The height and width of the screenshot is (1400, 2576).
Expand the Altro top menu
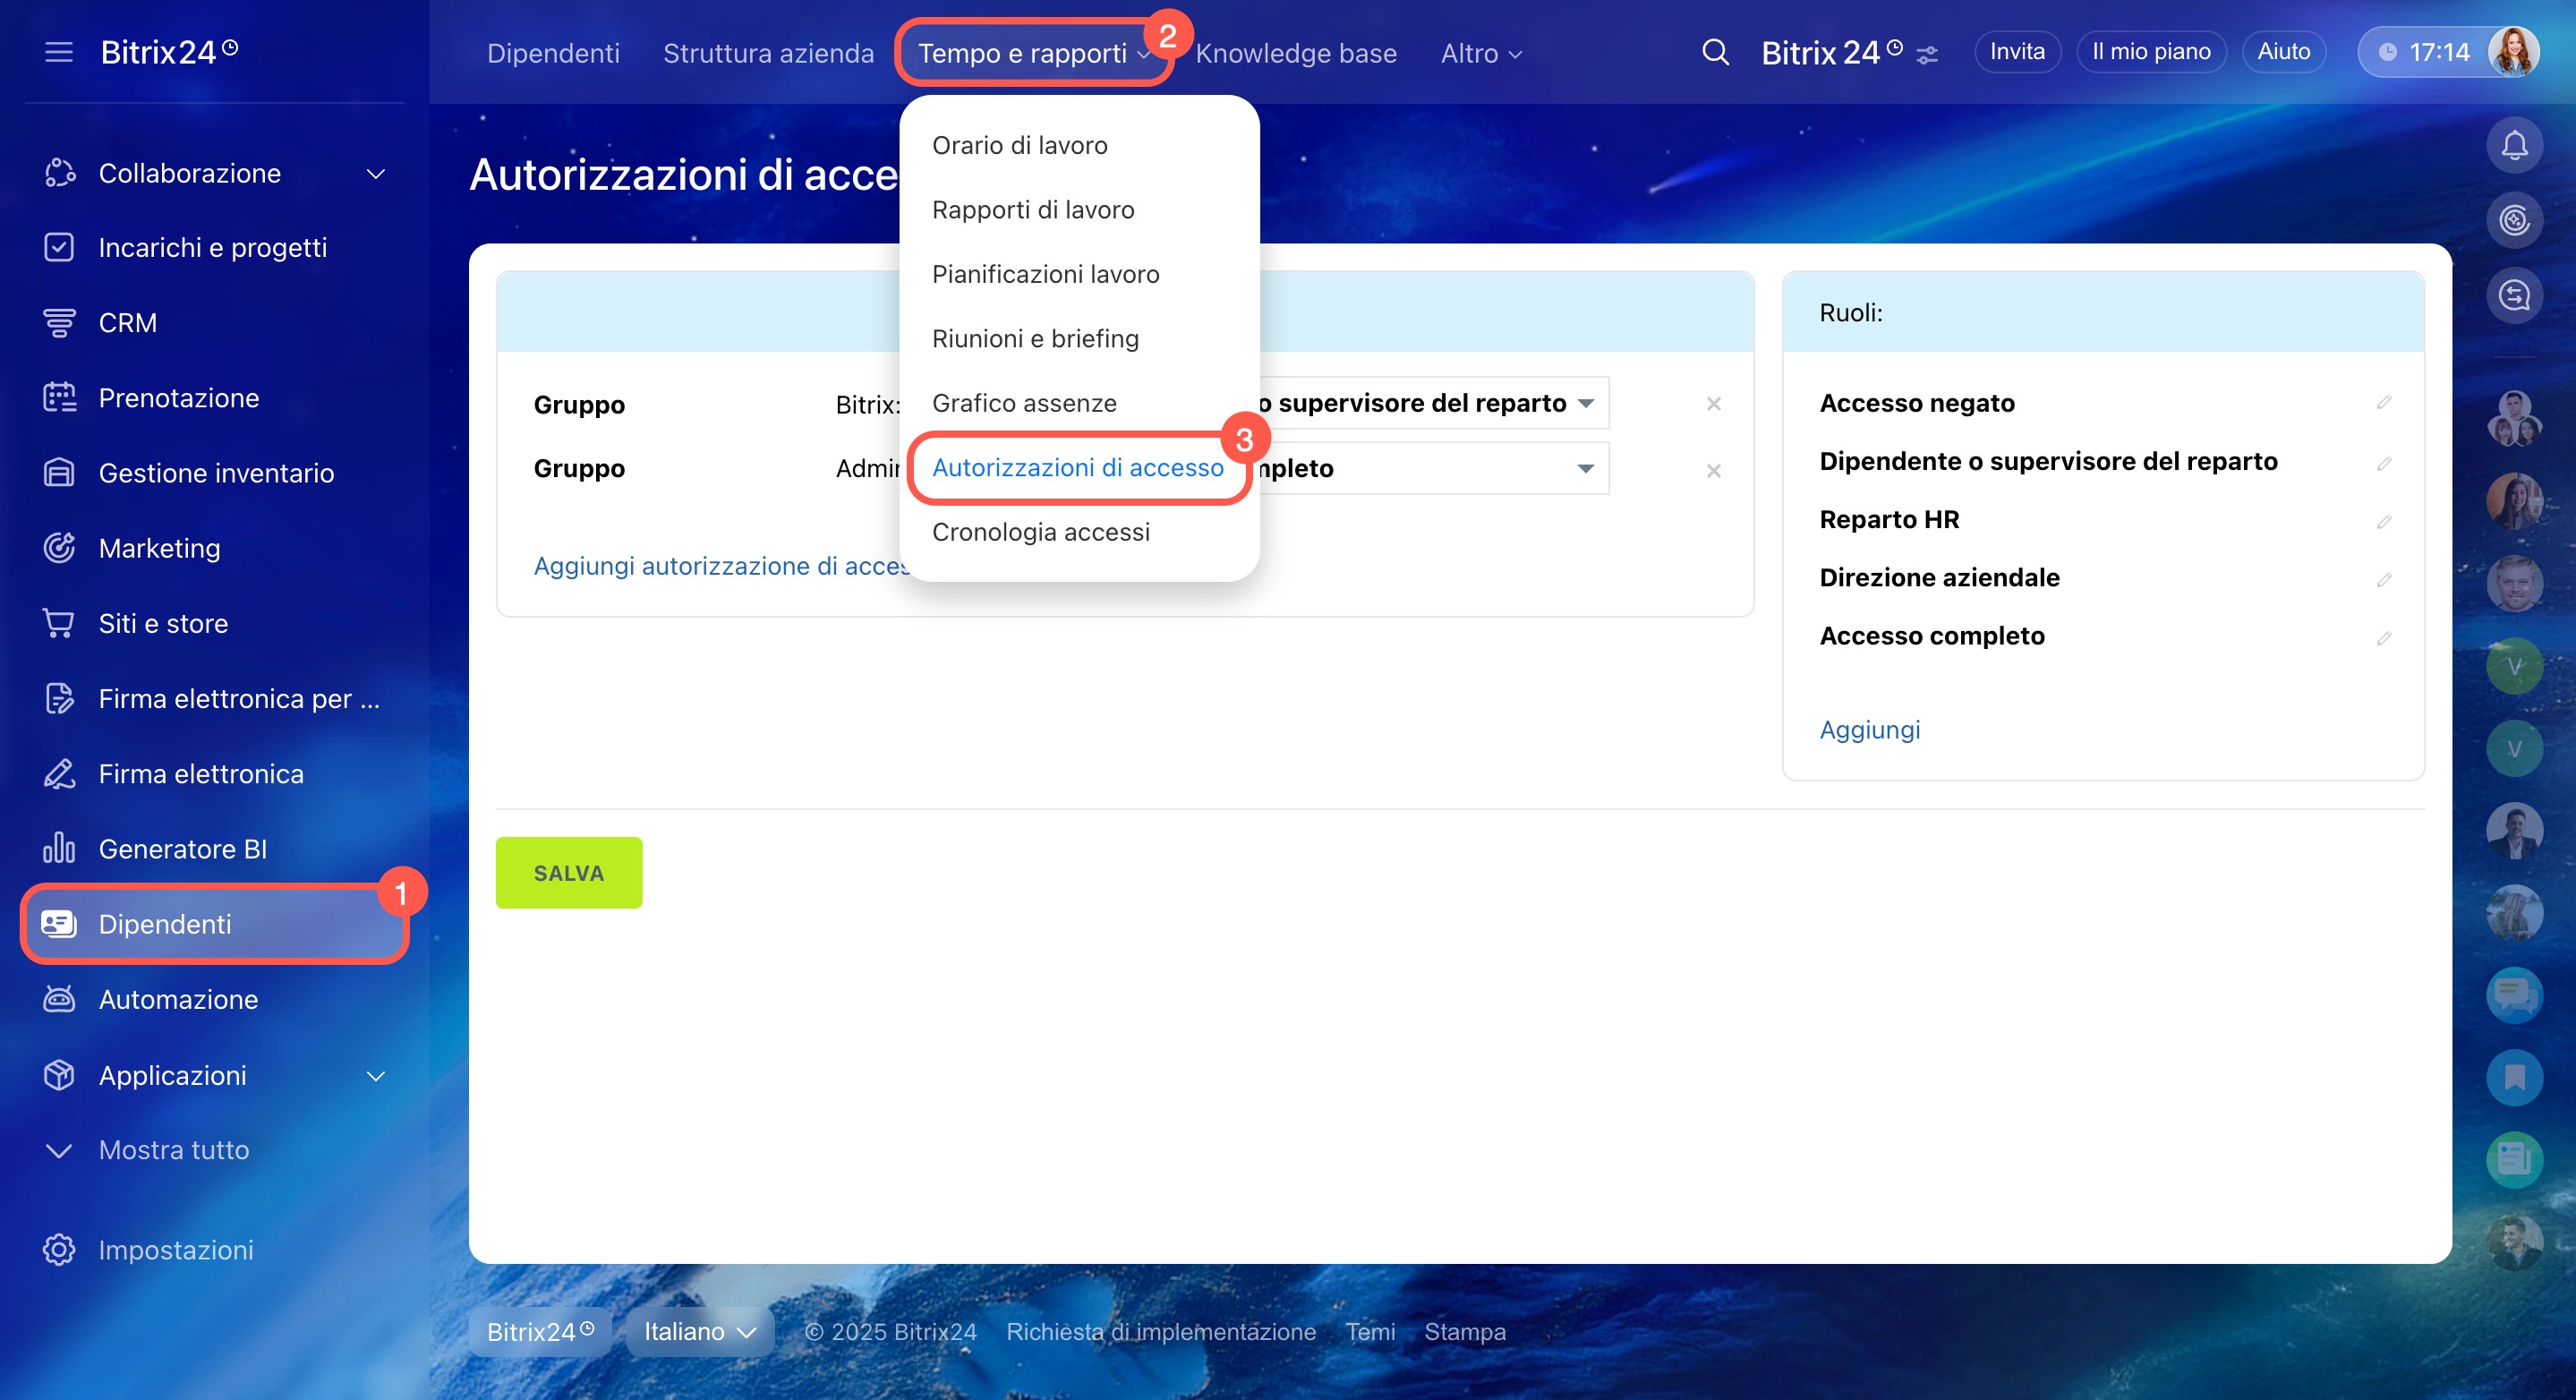click(1480, 53)
